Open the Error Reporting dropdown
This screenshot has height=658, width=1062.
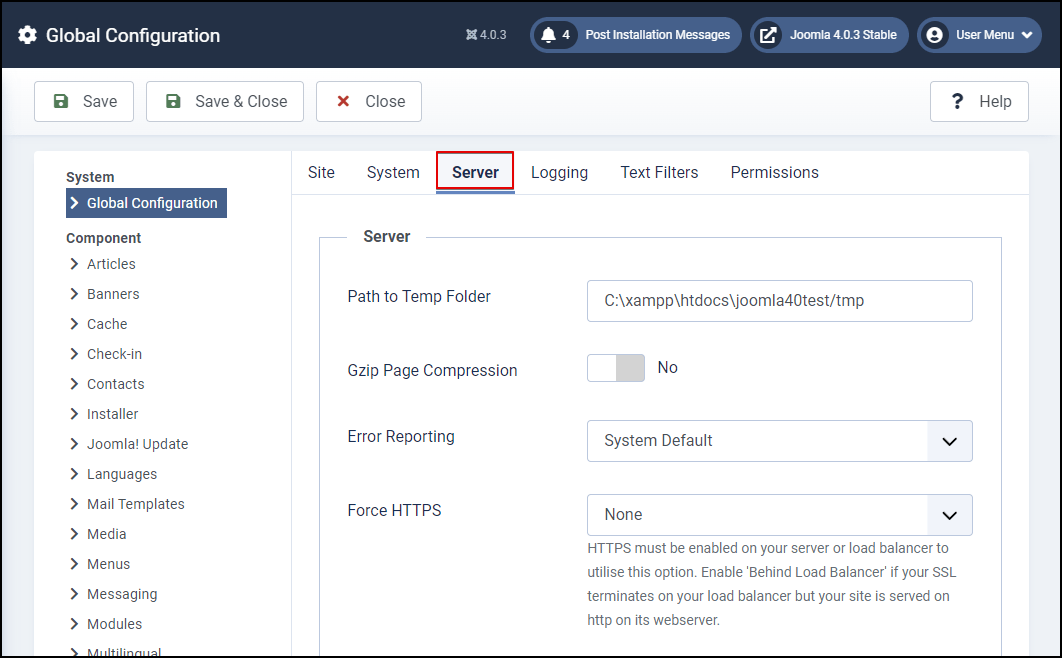pos(948,441)
